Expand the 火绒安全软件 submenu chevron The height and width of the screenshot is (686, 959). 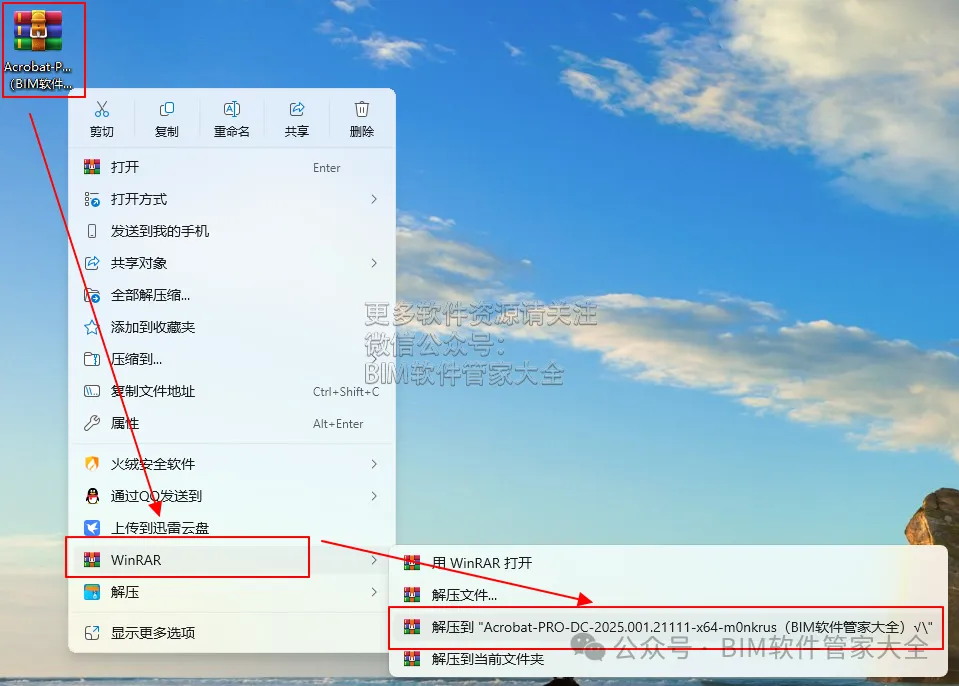coord(374,464)
